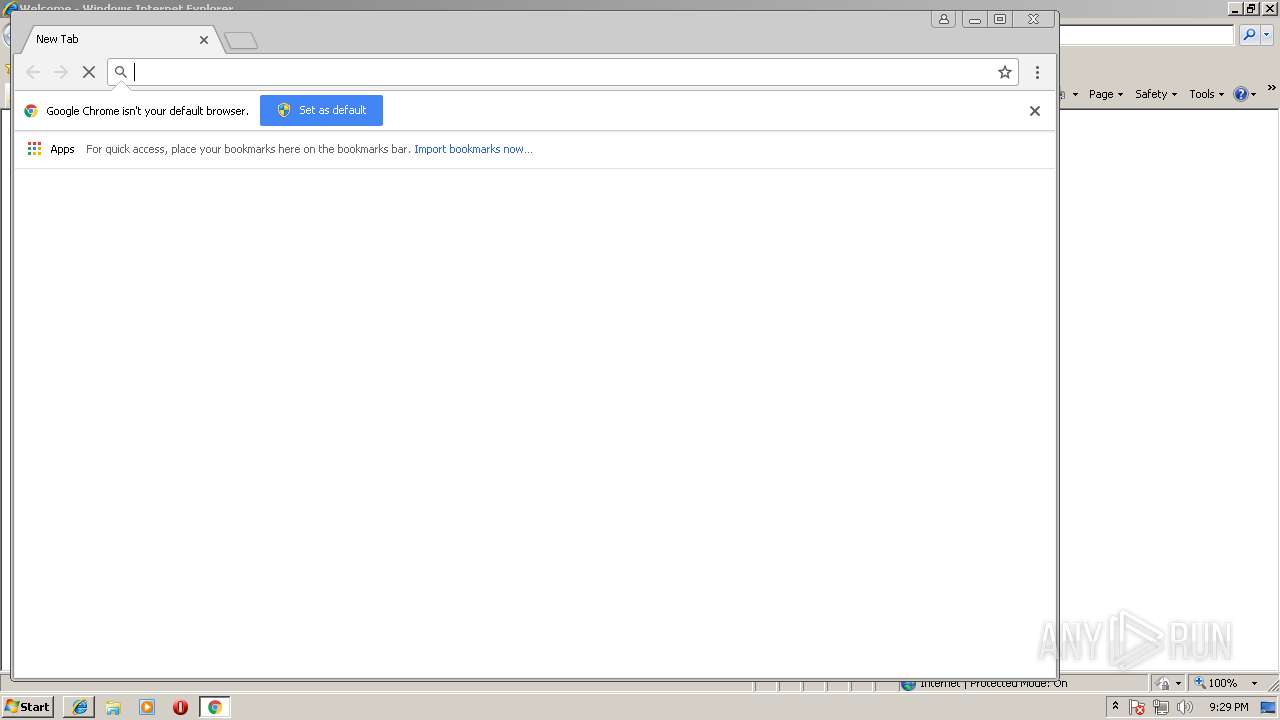The width and height of the screenshot is (1280, 720).
Task: Click the Internet Explorer help icon
Action: [x=1241, y=94]
